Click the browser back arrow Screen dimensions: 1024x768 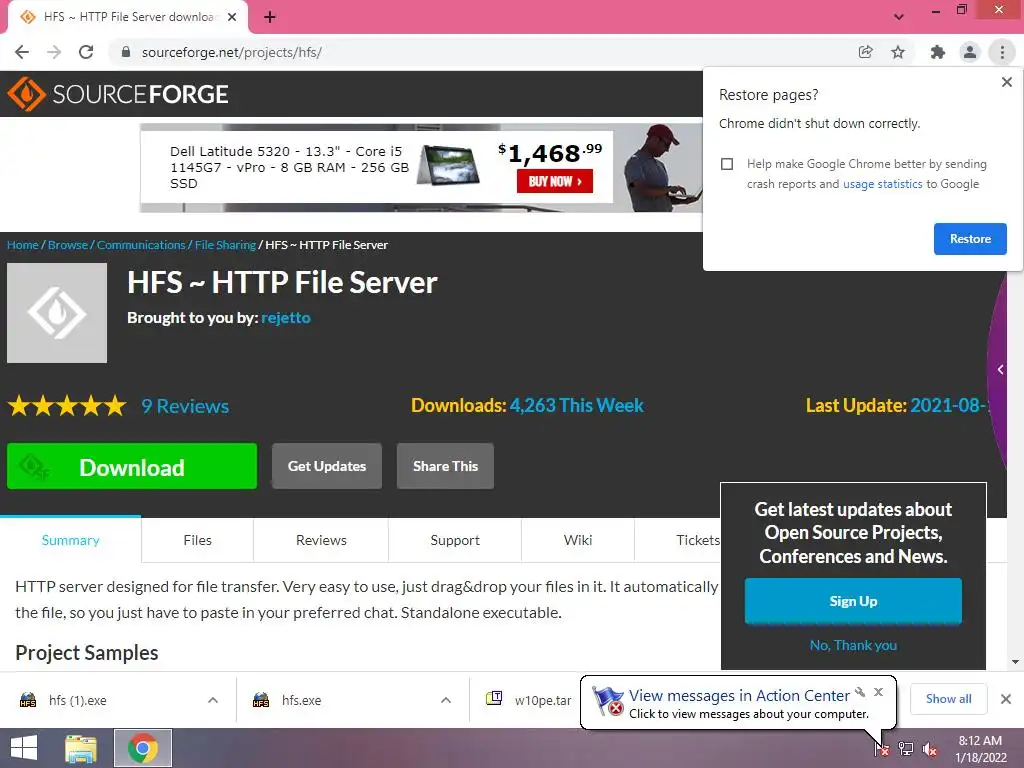[x=22, y=52]
